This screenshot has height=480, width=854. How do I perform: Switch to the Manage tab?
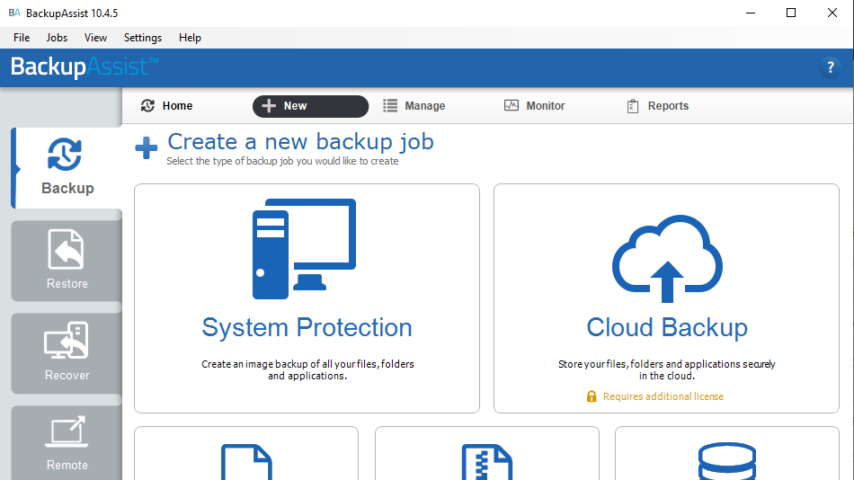pos(414,106)
